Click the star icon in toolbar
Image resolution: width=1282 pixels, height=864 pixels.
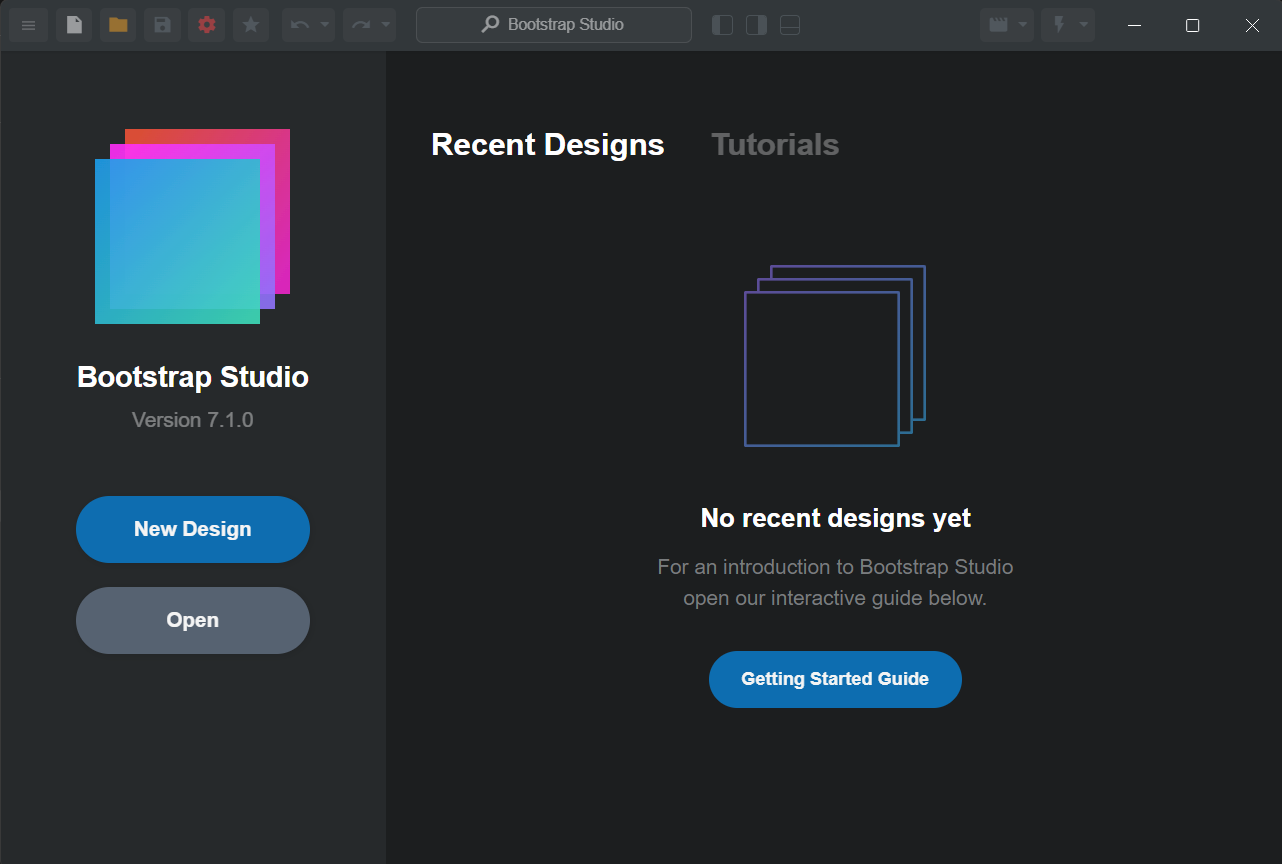click(x=251, y=25)
